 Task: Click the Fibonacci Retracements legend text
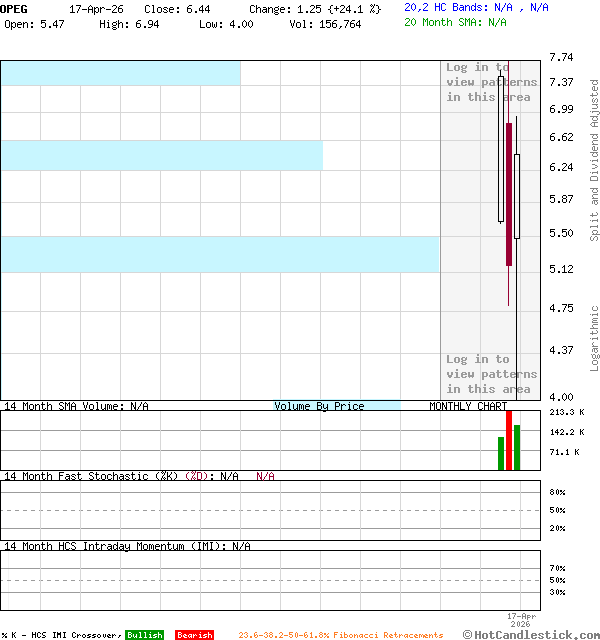[x=340, y=635]
